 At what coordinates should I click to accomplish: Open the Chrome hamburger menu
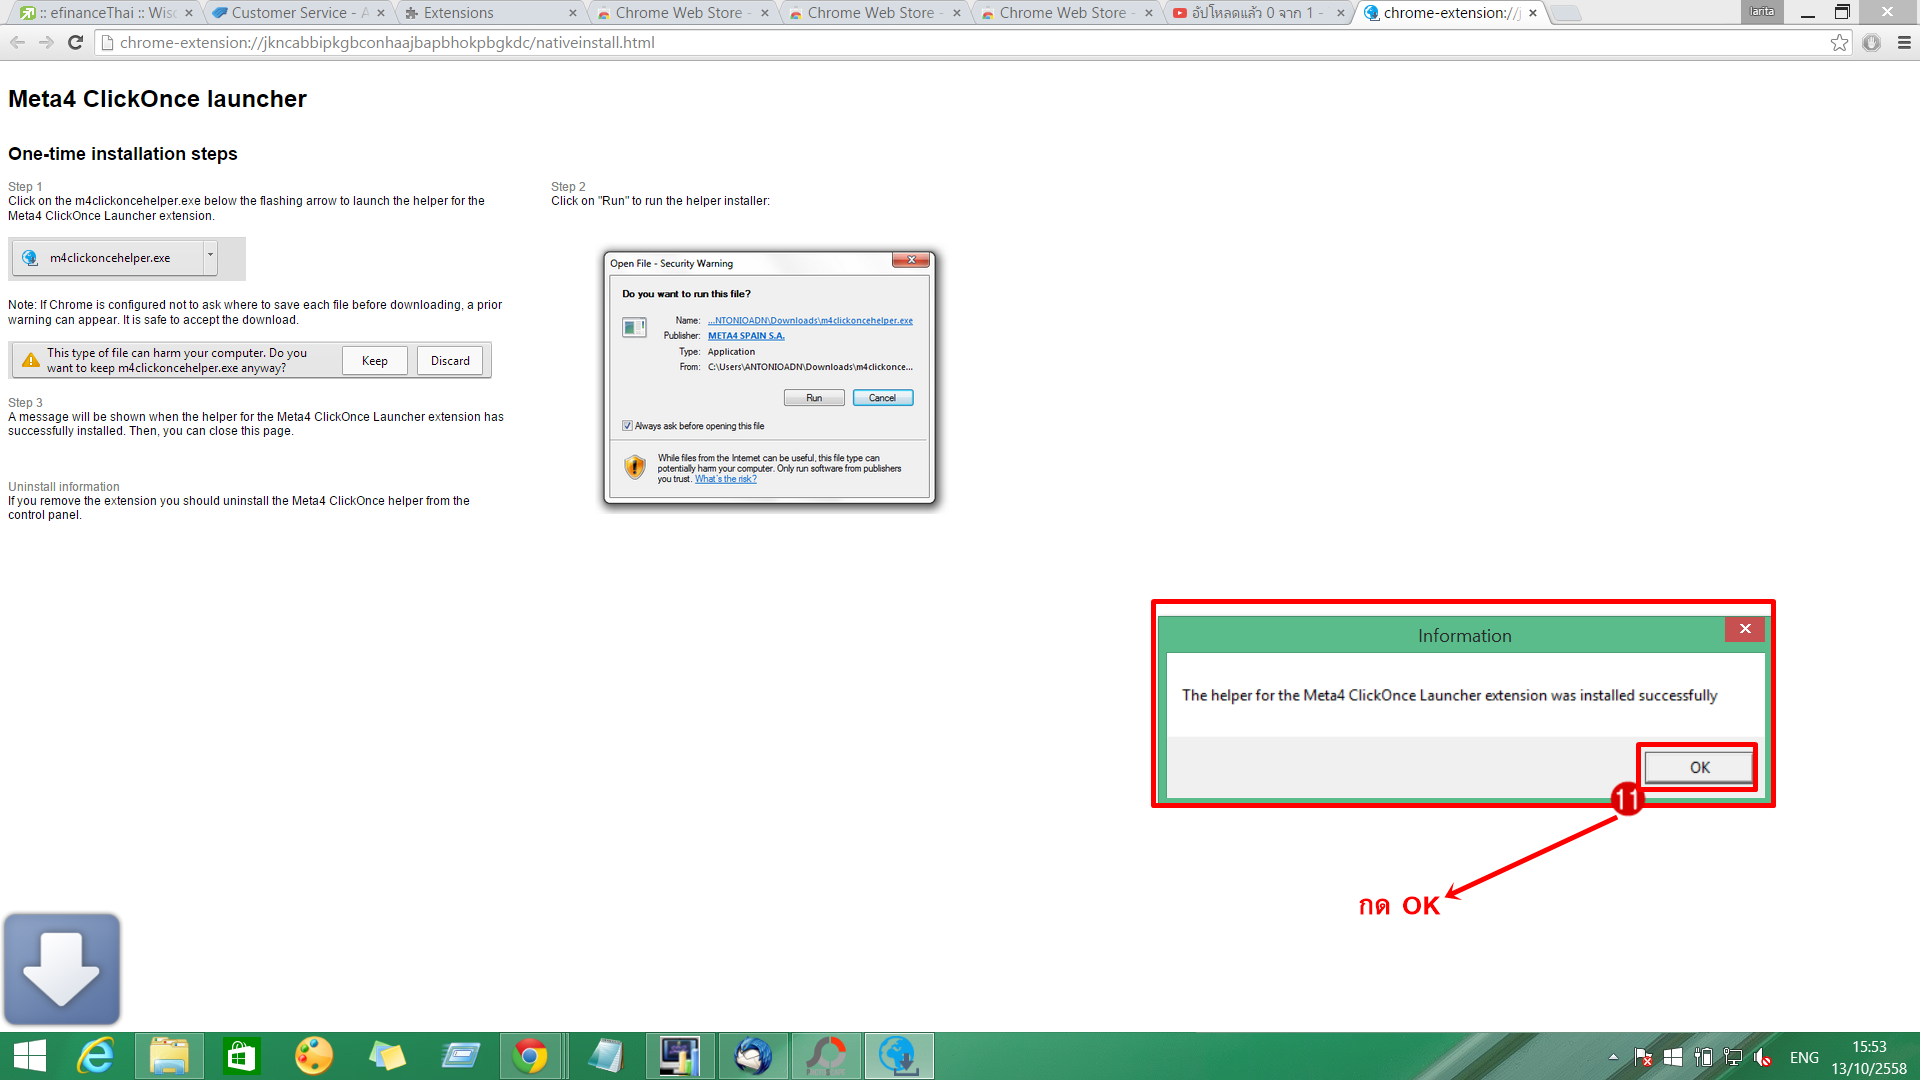(x=1904, y=42)
